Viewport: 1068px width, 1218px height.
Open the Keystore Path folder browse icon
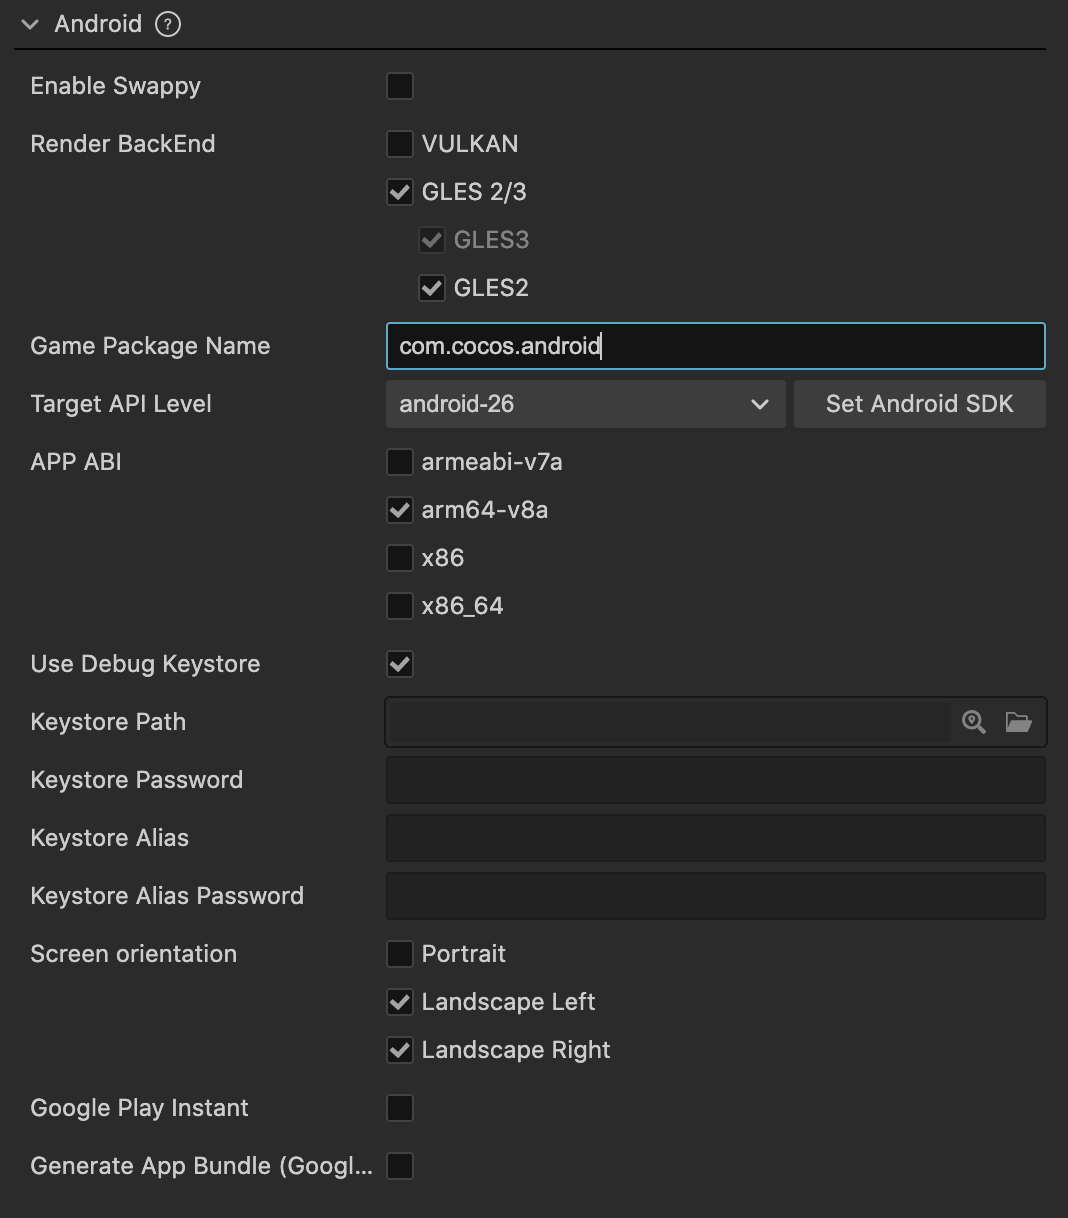(x=1018, y=722)
